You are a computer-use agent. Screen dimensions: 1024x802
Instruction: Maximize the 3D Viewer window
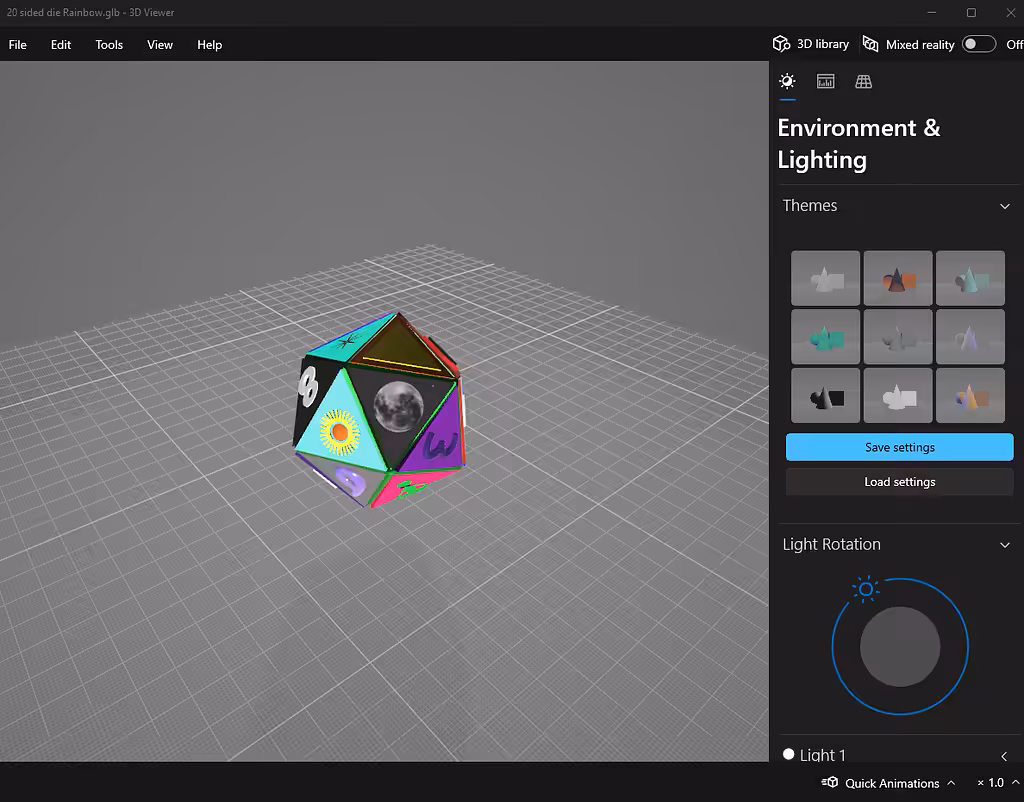pos(971,12)
